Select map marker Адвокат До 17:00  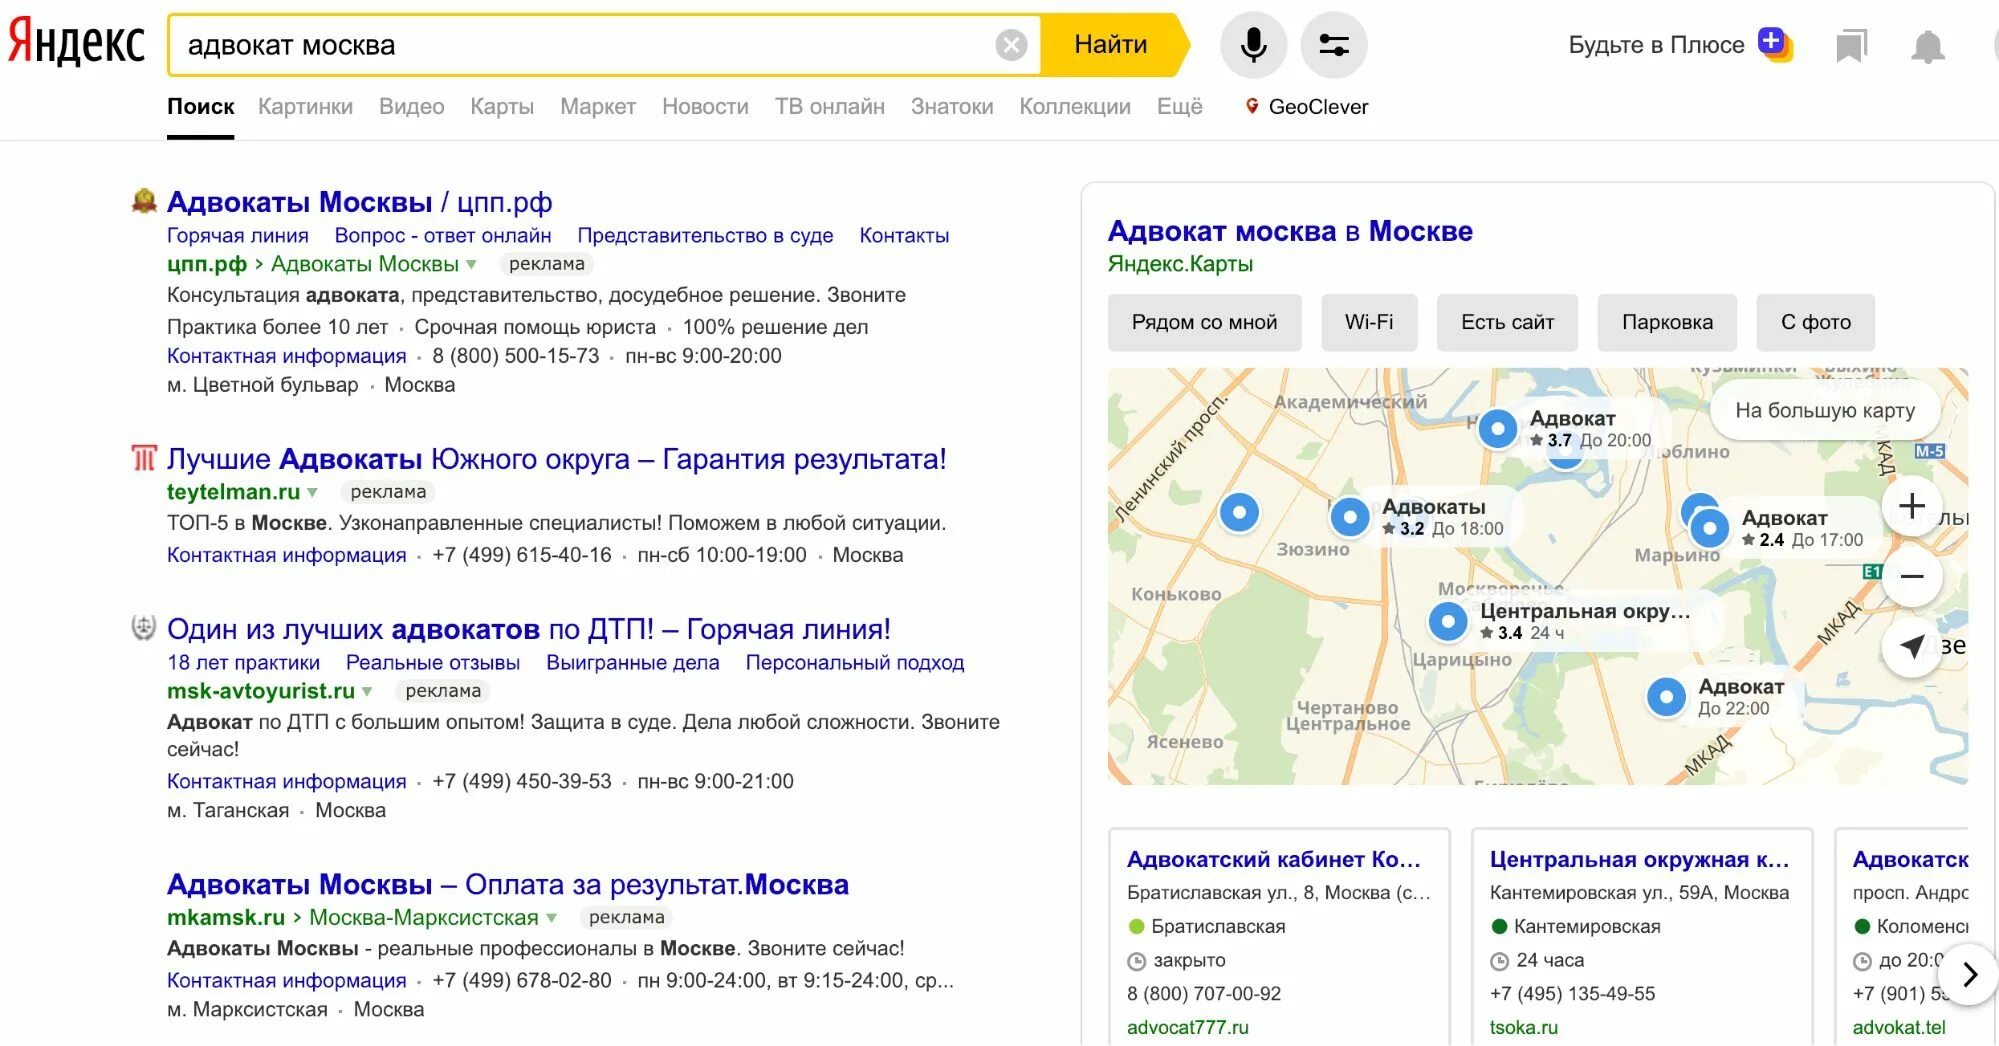[x=1709, y=527]
